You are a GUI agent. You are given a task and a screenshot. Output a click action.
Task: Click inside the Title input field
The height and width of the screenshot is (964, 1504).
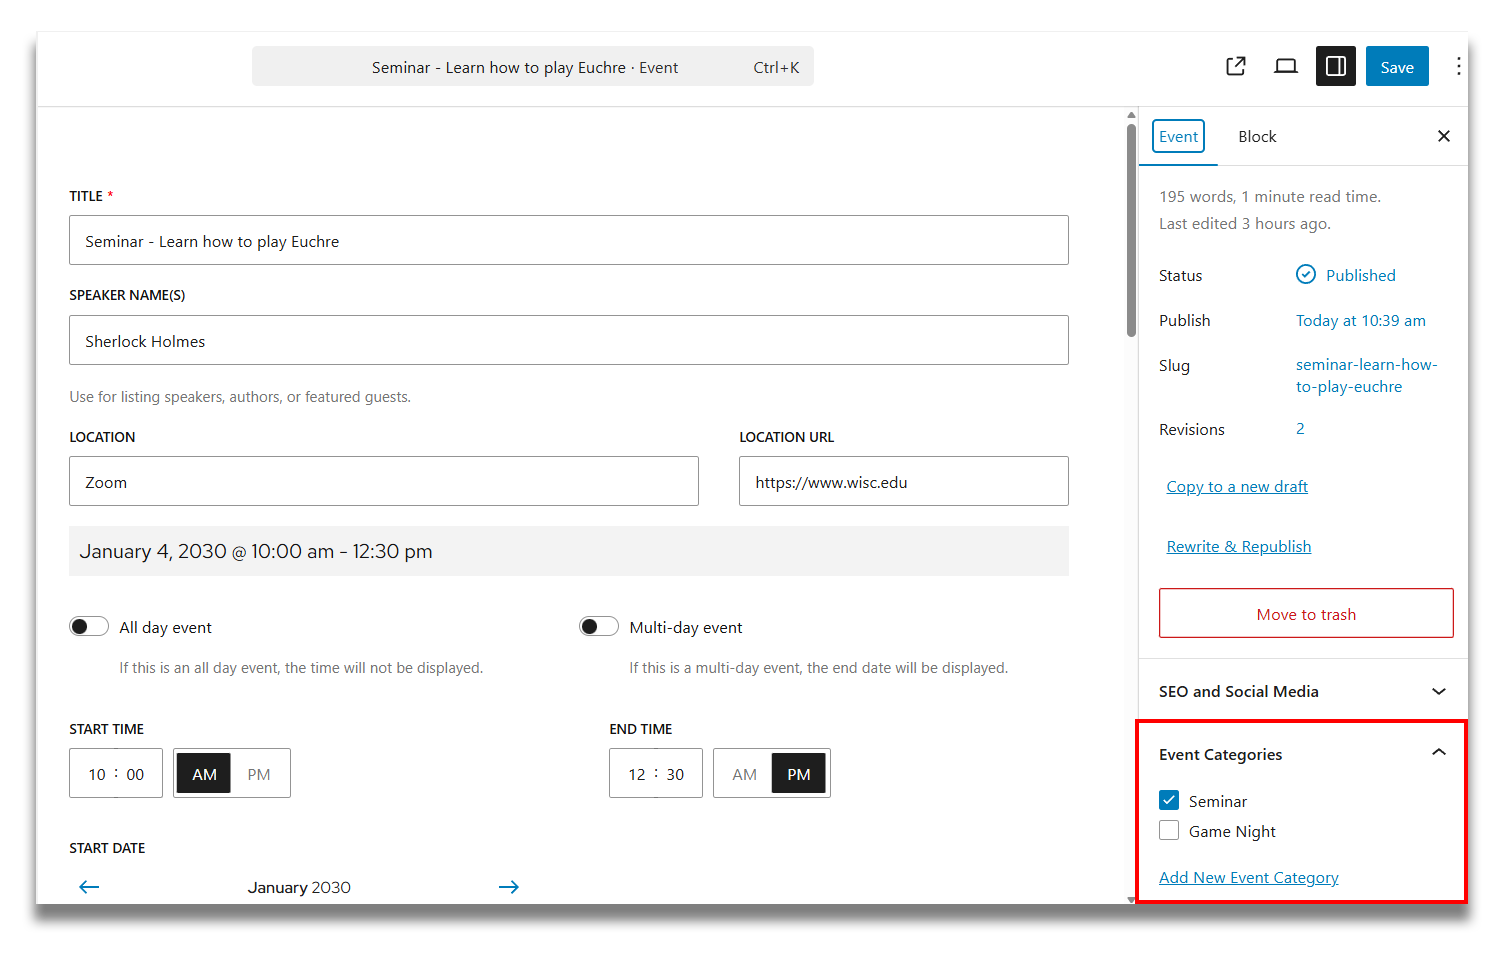pos(568,240)
